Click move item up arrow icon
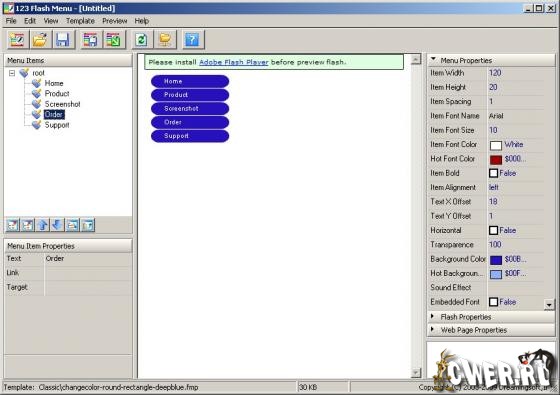Viewport: 560px width, 395px height. pyautogui.click(x=42, y=225)
